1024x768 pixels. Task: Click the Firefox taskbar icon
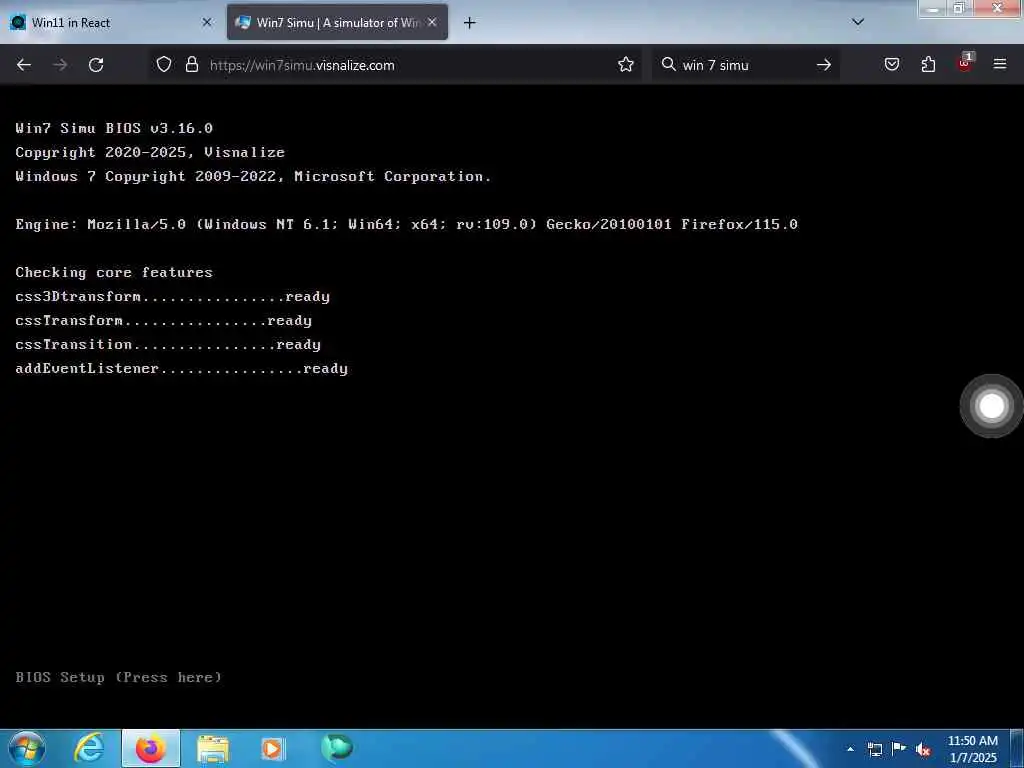click(x=151, y=748)
